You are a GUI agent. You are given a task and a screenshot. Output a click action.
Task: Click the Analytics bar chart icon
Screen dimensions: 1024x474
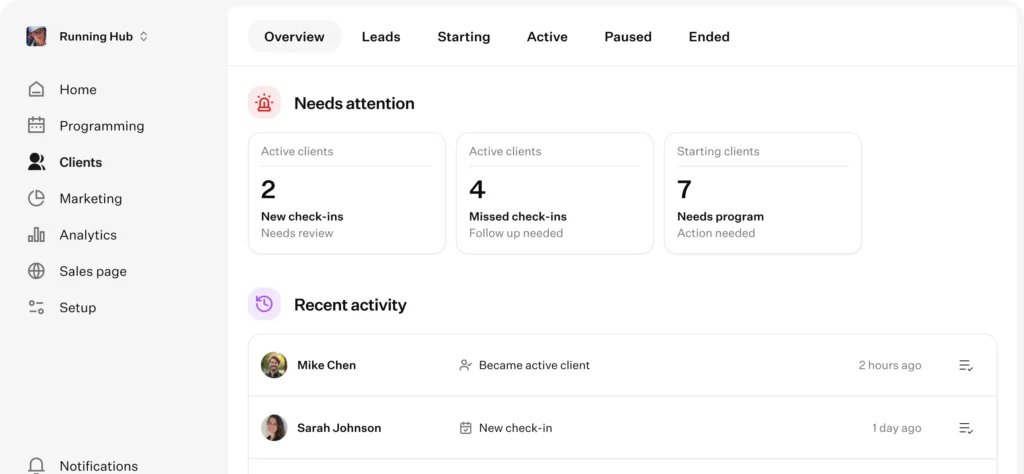[x=37, y=235]
